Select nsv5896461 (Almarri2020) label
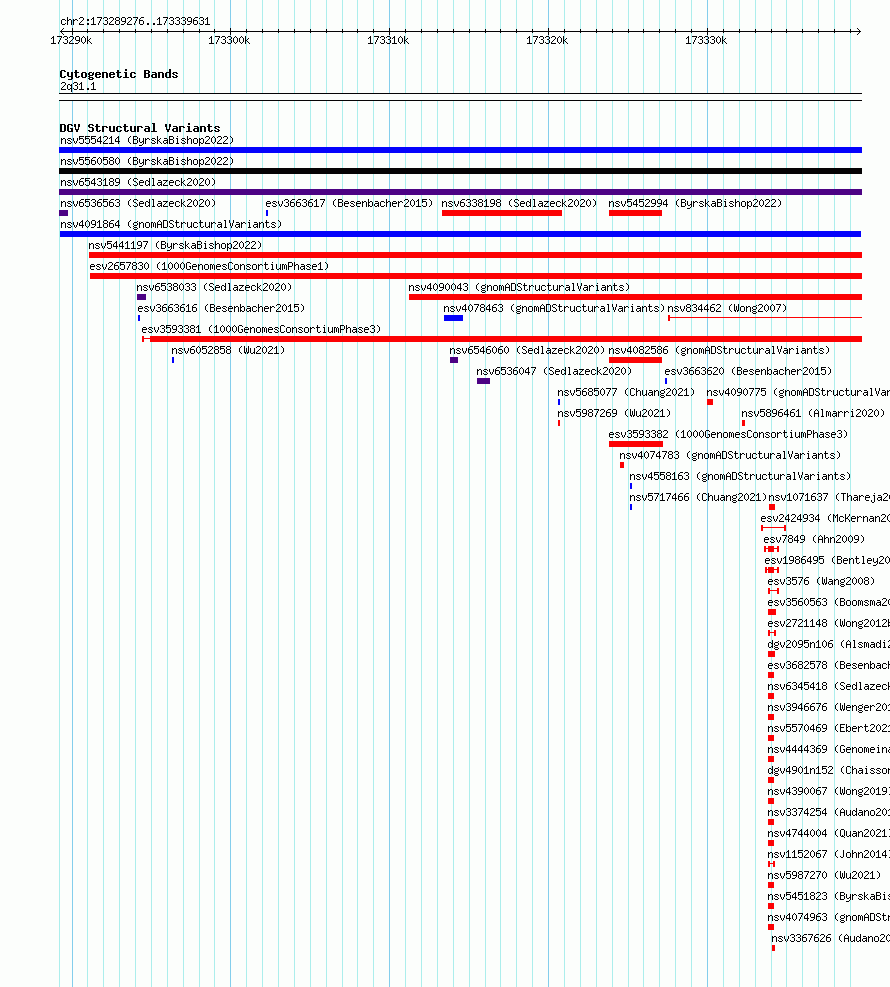The width and height of the screenshot is (890, 987). tap(813, 413)
